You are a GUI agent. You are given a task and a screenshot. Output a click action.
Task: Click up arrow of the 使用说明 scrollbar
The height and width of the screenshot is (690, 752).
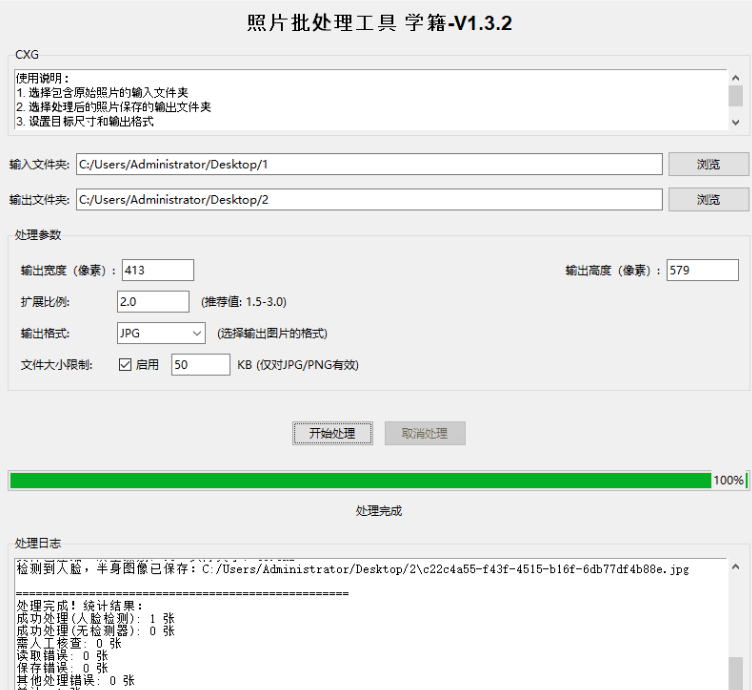(736, 78)
